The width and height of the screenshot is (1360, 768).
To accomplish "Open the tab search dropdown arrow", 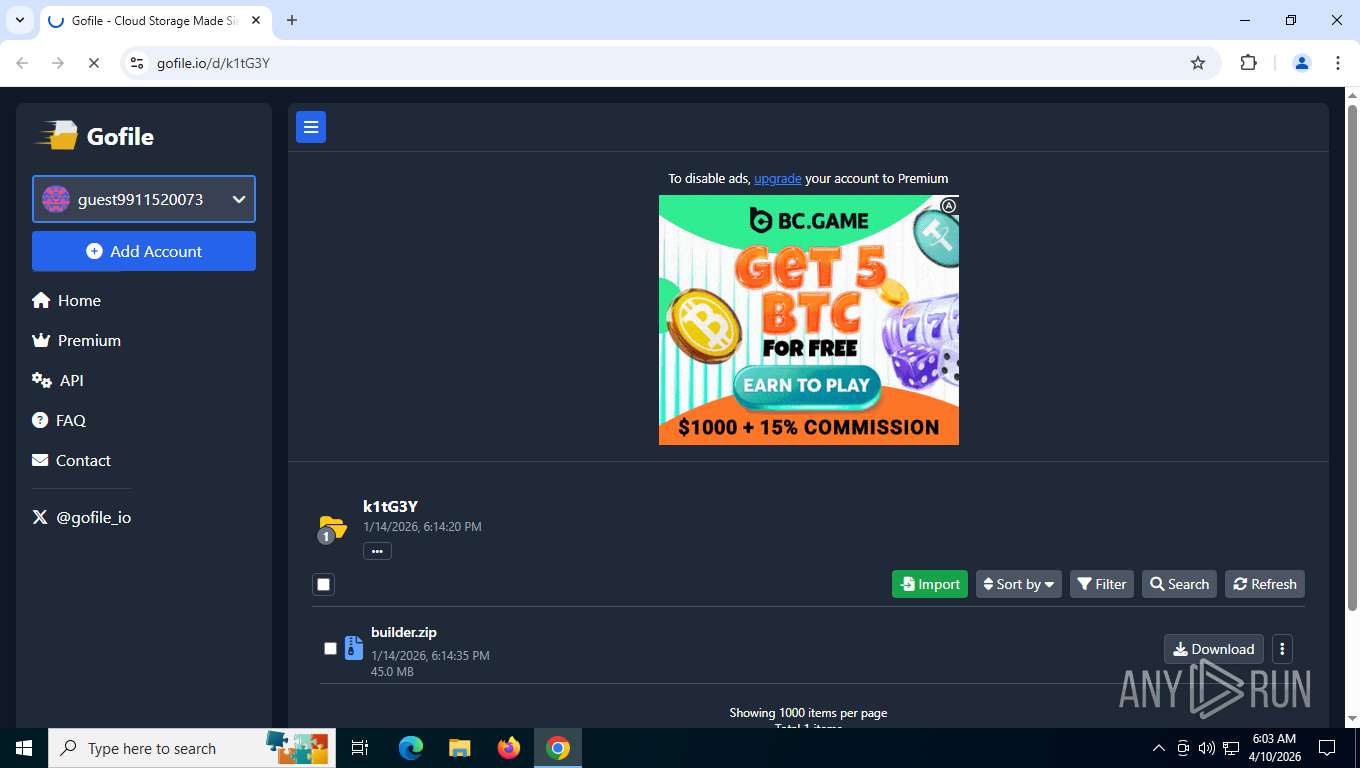I will tap(19, 20).
